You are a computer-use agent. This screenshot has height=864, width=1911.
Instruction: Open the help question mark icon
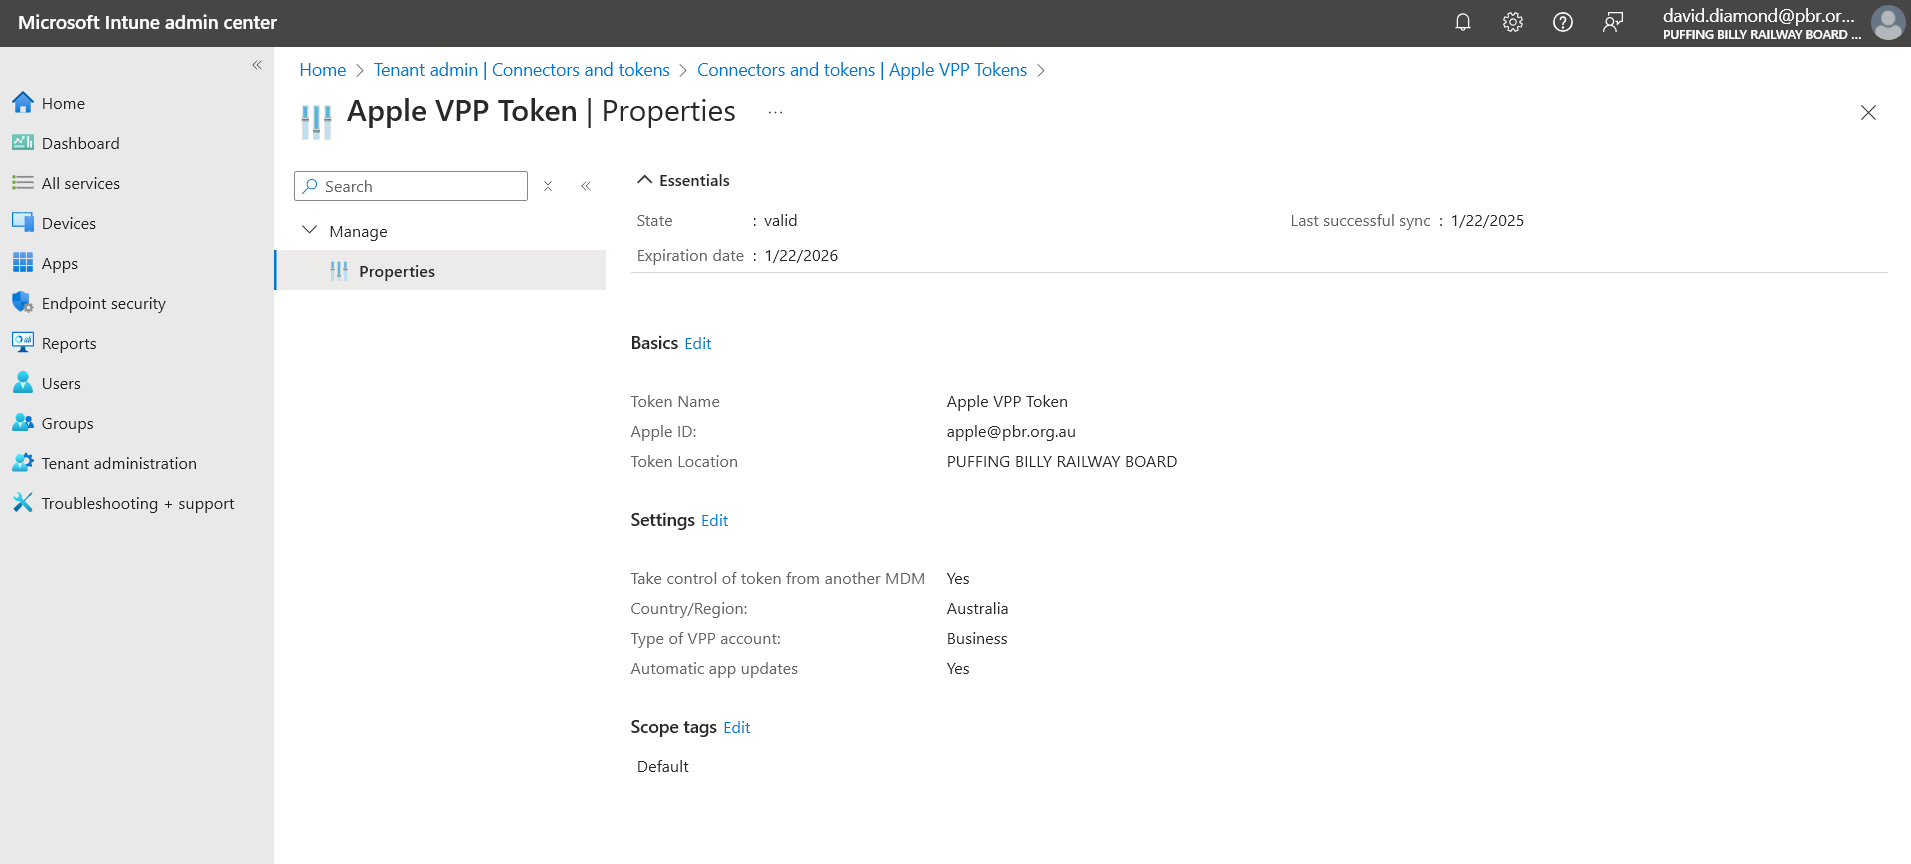point(1563,22)
